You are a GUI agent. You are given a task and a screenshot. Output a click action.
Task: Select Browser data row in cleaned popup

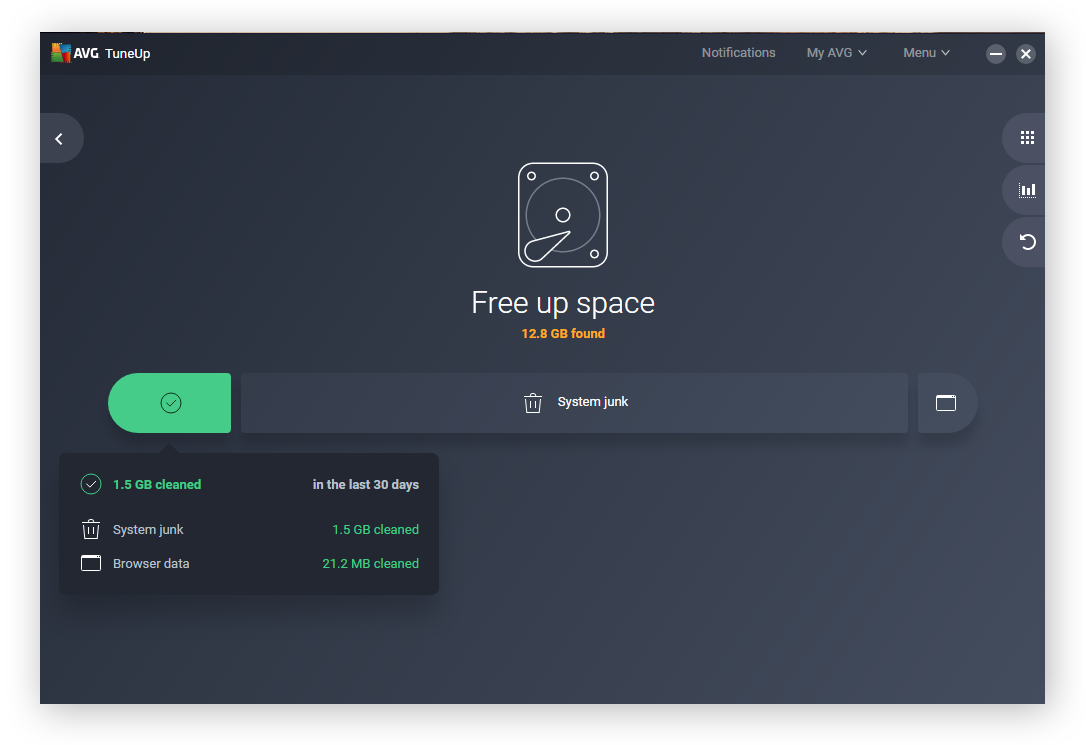(x=151, y=564)
